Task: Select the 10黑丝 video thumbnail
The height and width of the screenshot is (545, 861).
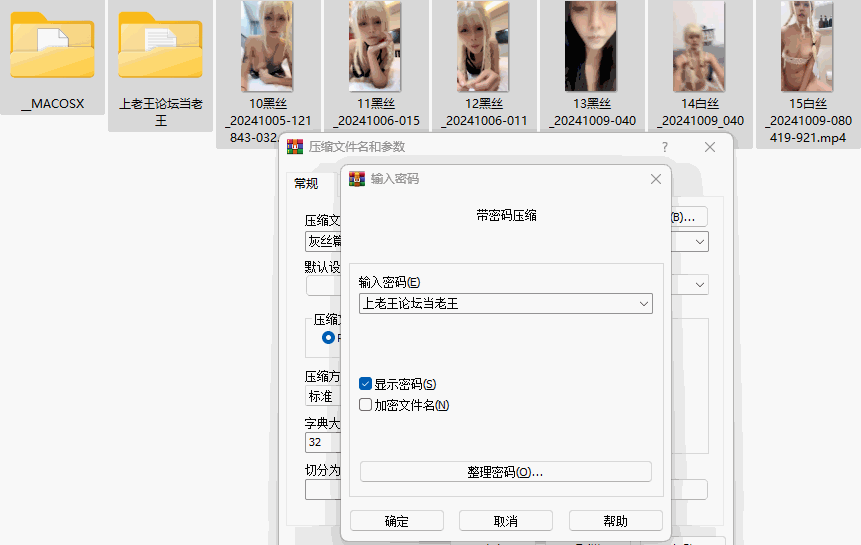Action: (267, 46)
